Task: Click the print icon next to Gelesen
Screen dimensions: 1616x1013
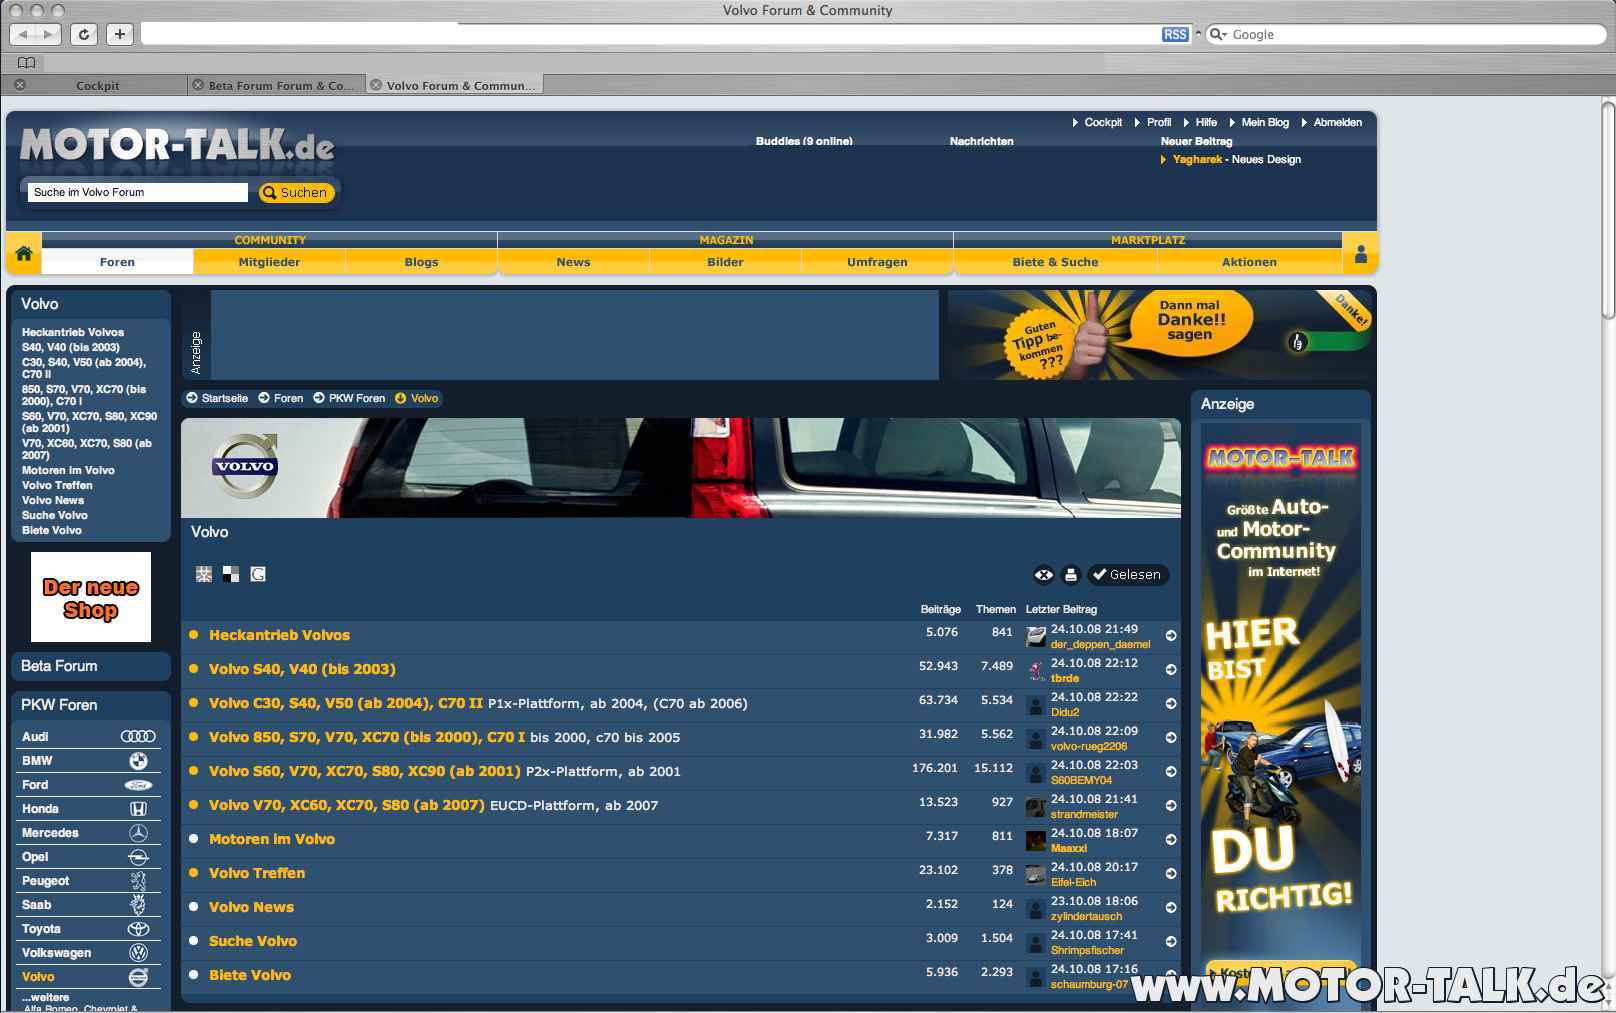Action: click(1071, 575)
